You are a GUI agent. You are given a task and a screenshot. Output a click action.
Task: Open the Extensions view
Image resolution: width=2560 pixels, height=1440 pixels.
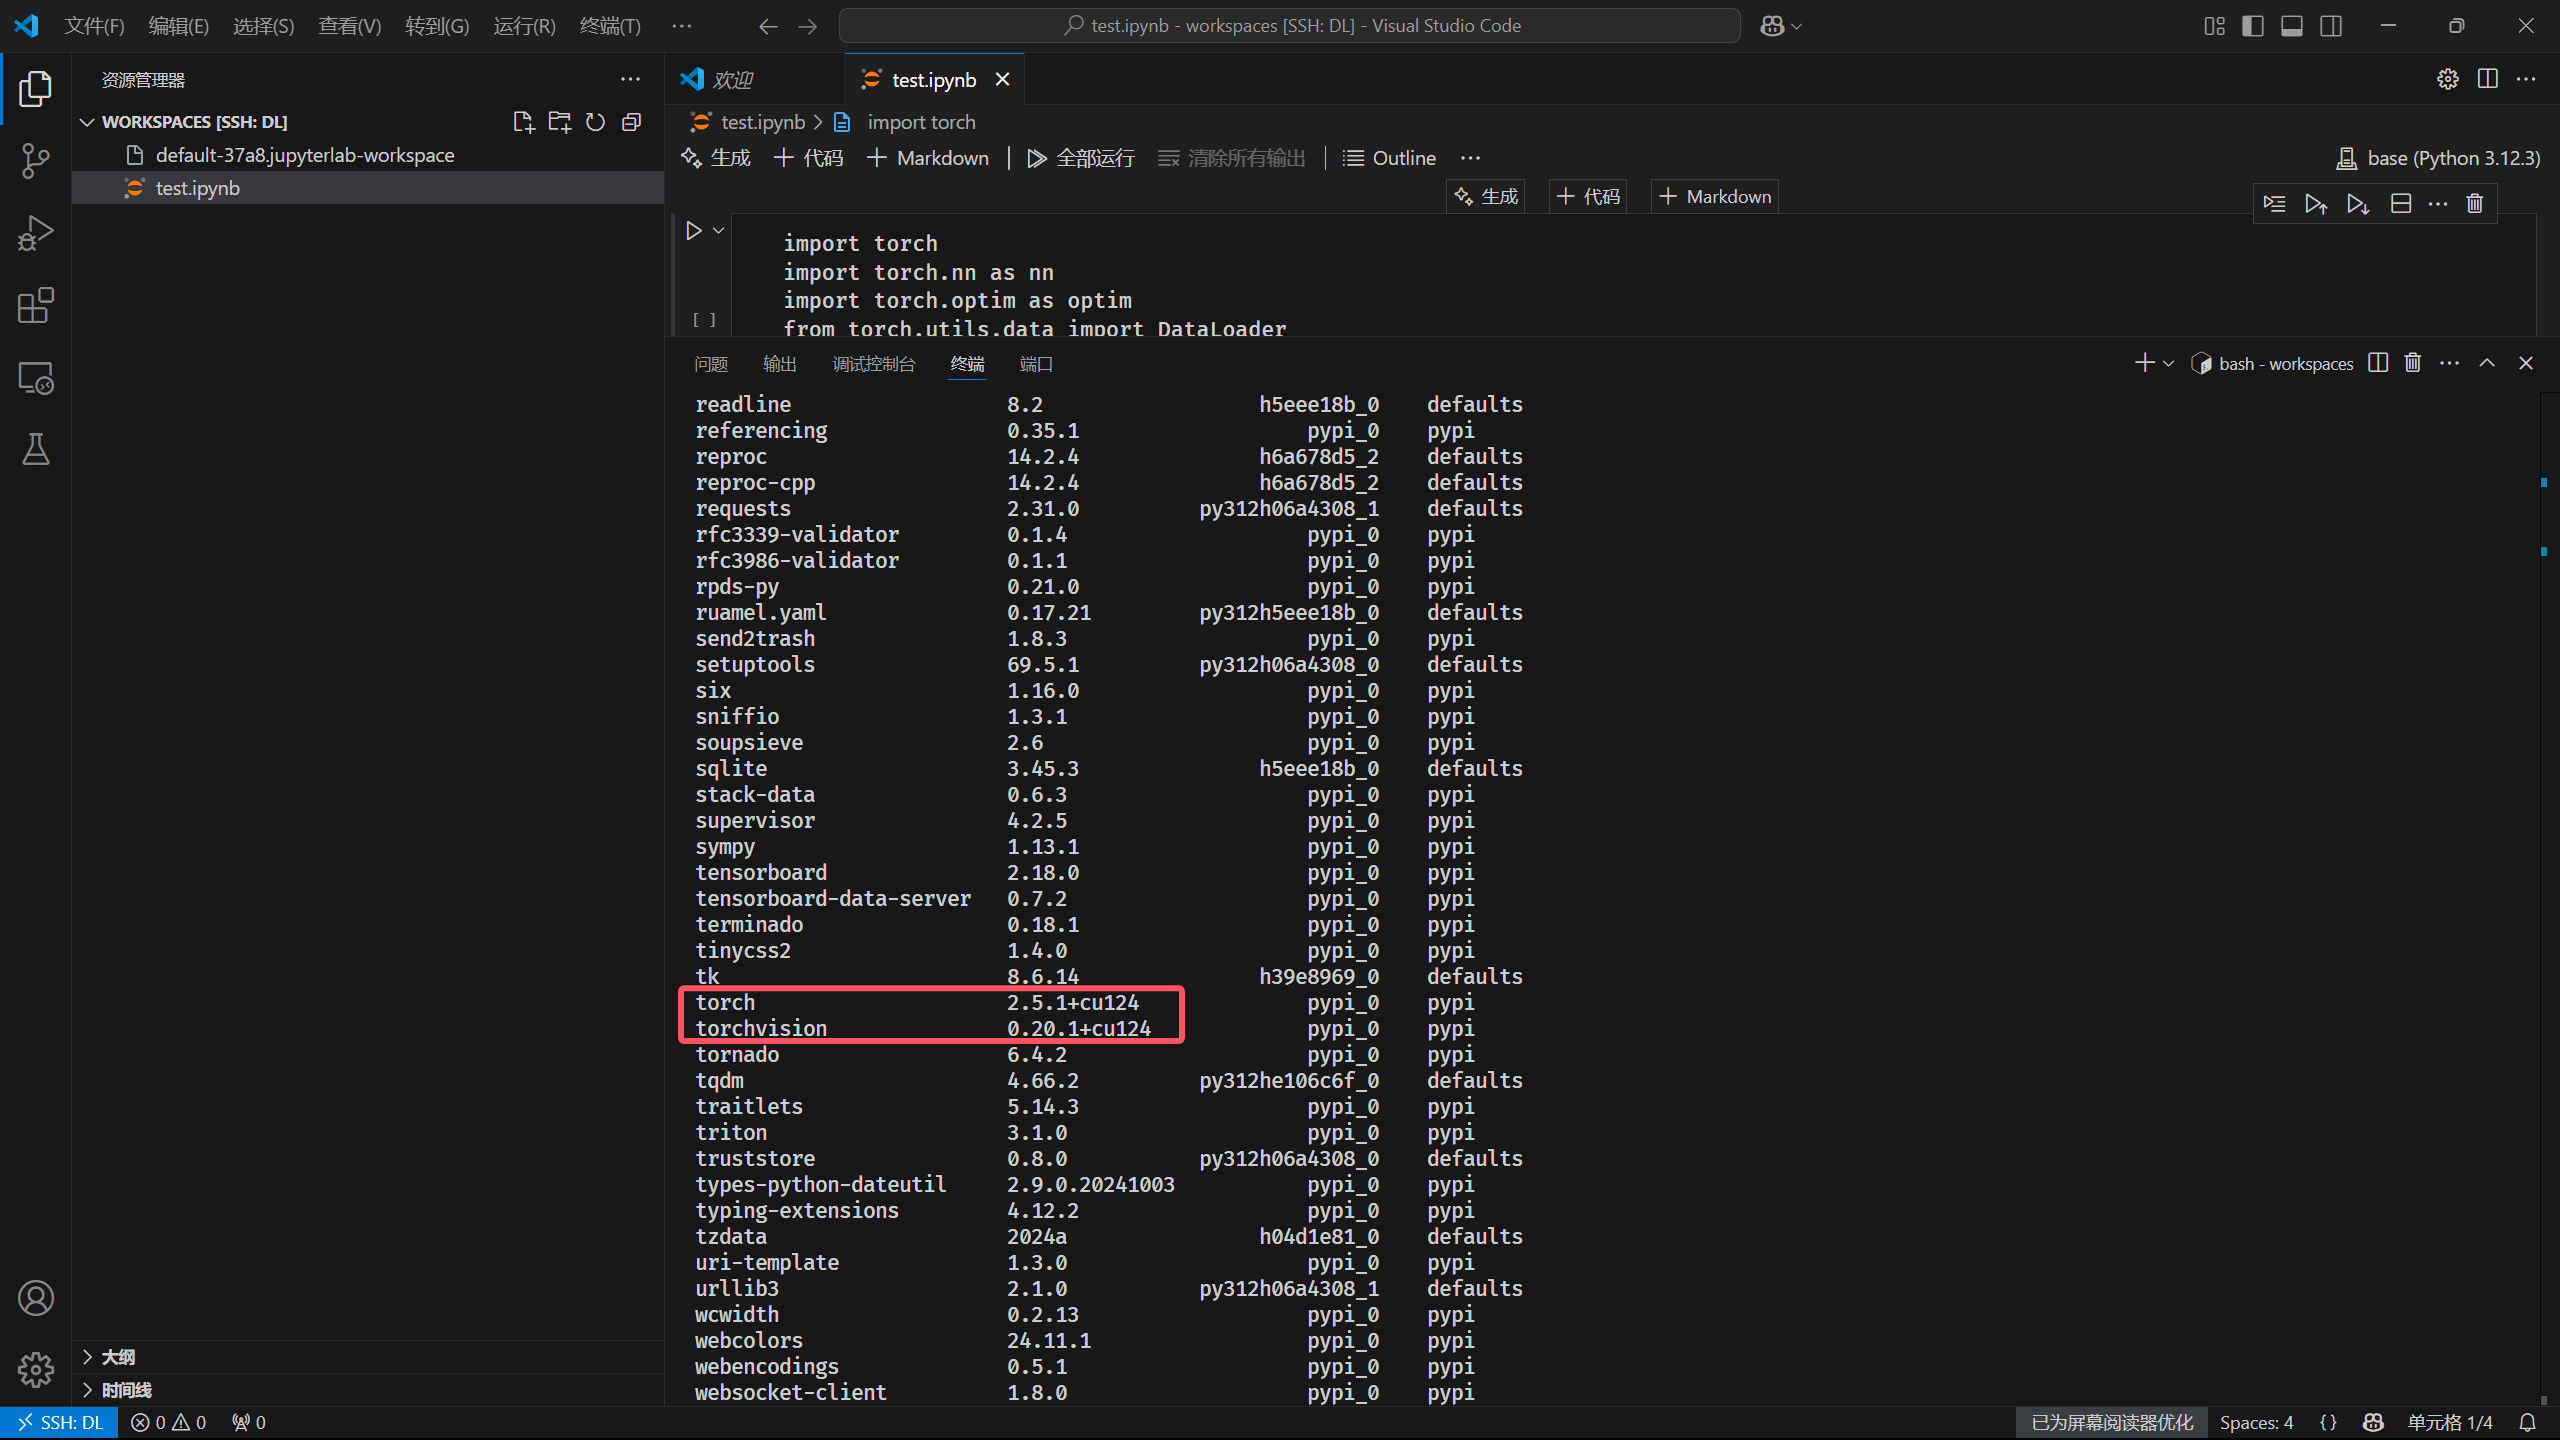[35, 306]
